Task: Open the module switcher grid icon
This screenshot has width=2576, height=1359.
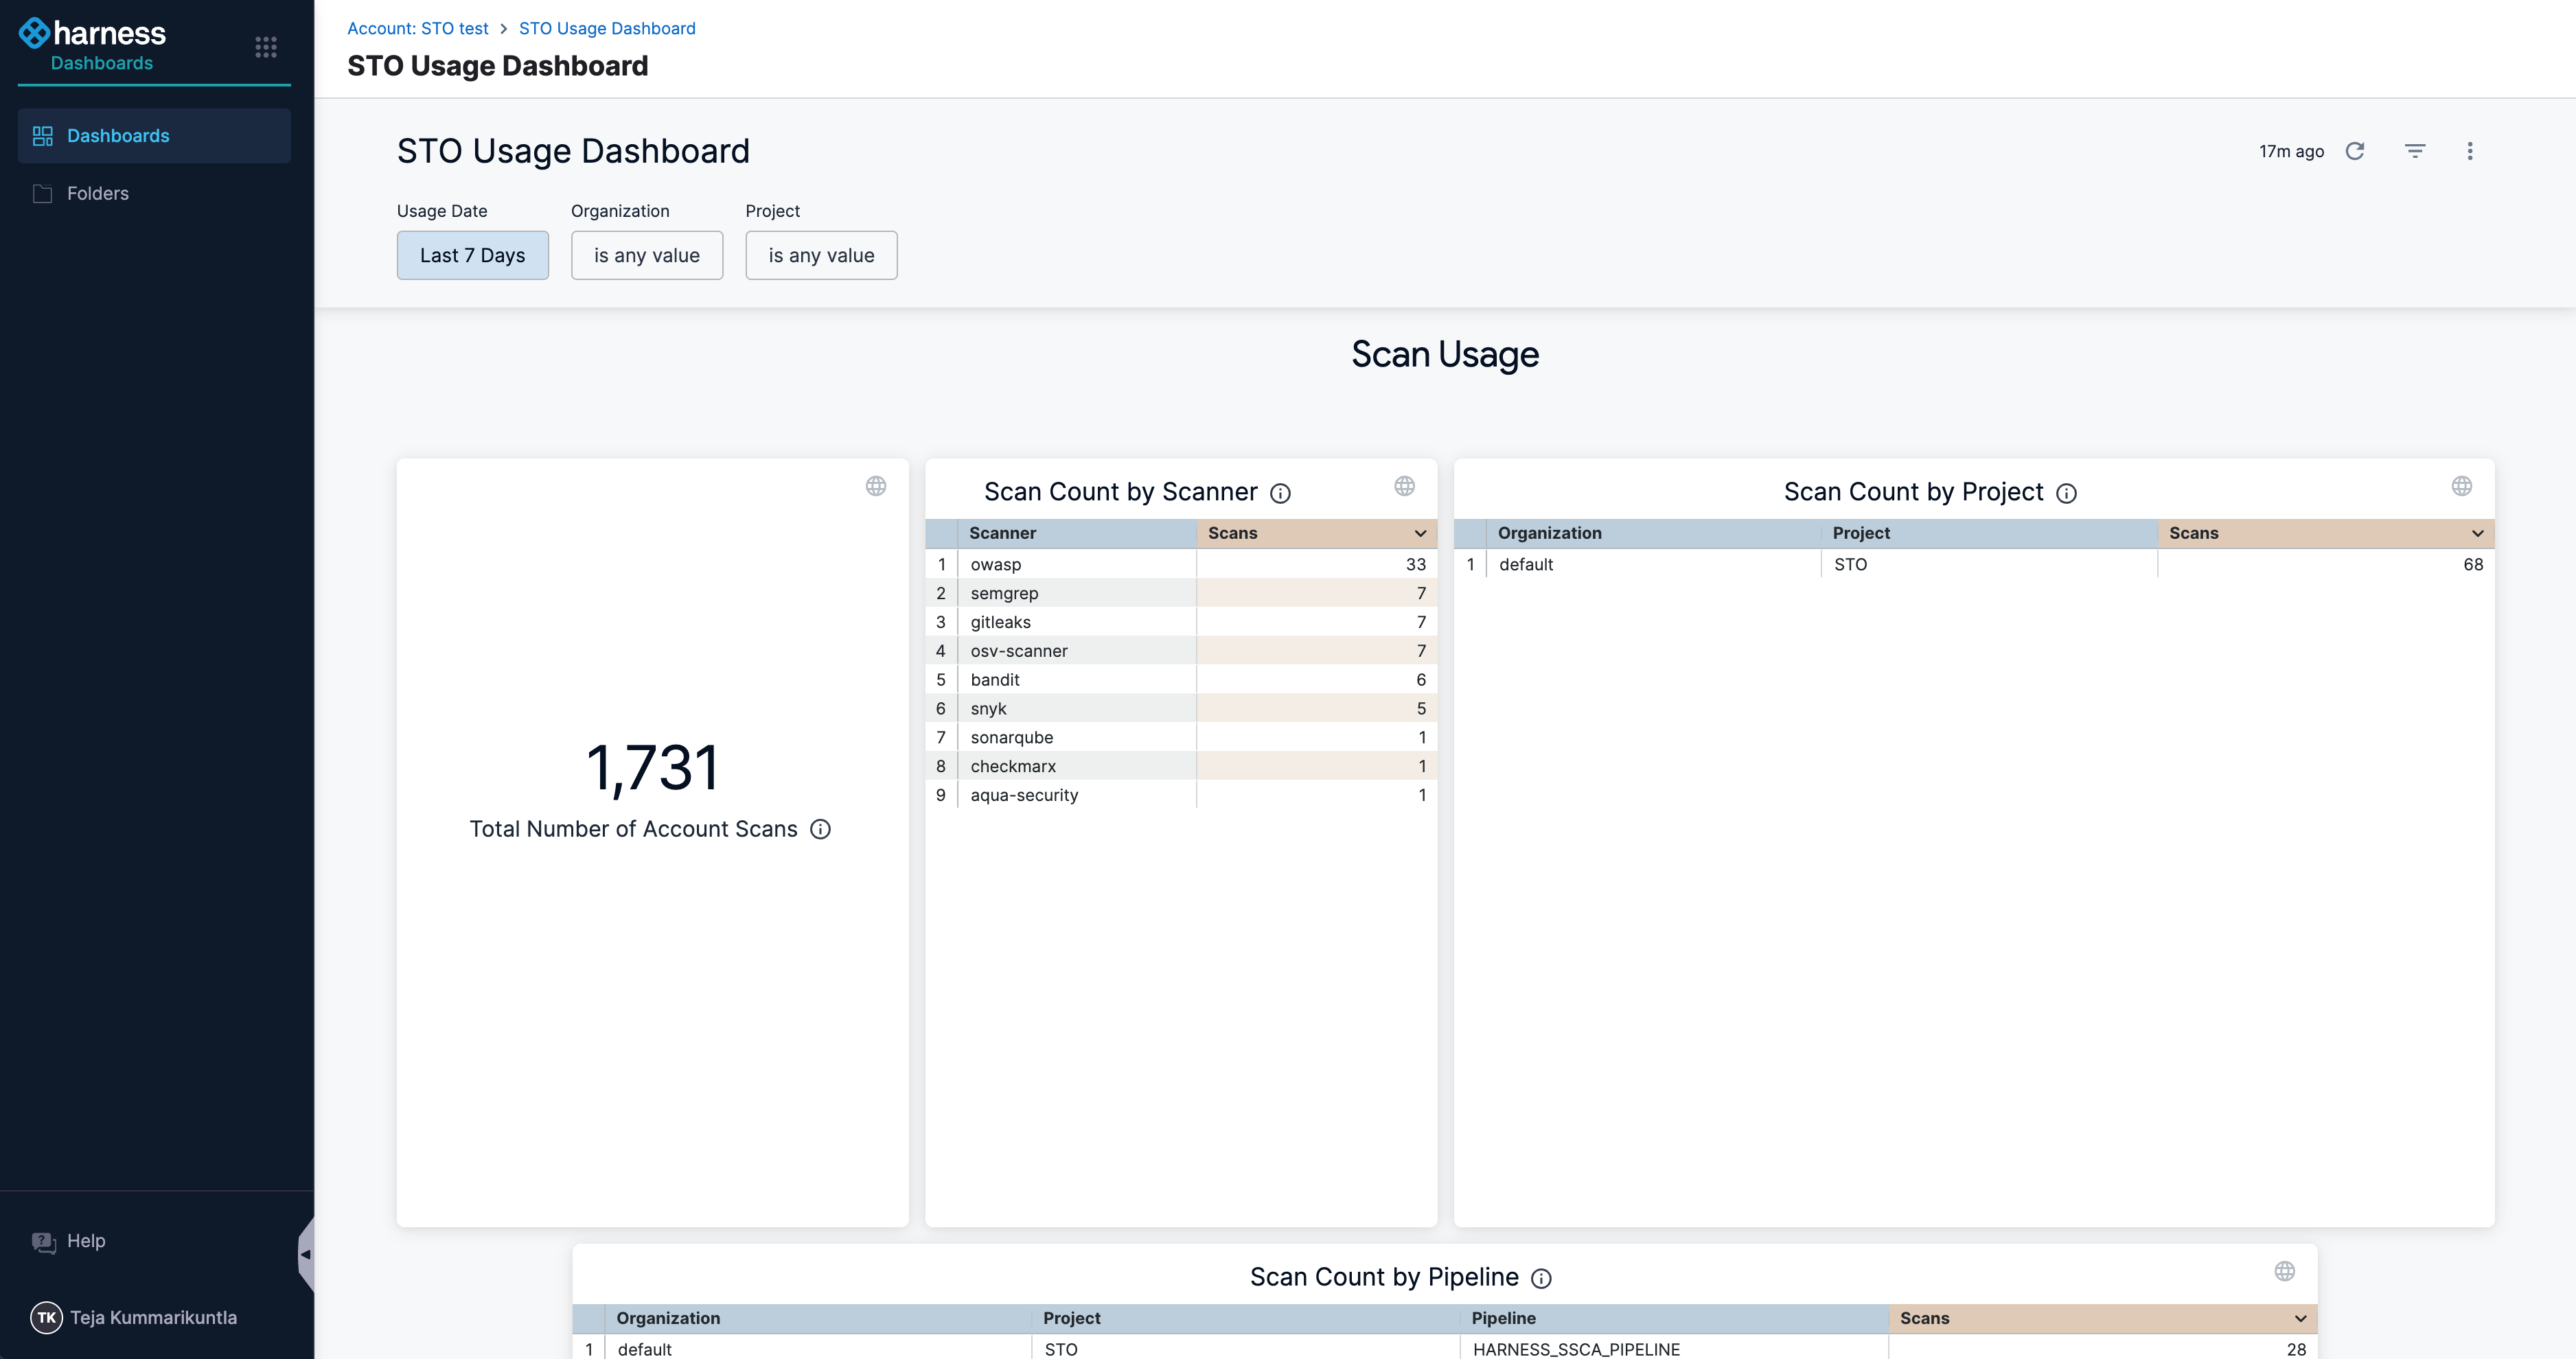Action: coord(265,47)
